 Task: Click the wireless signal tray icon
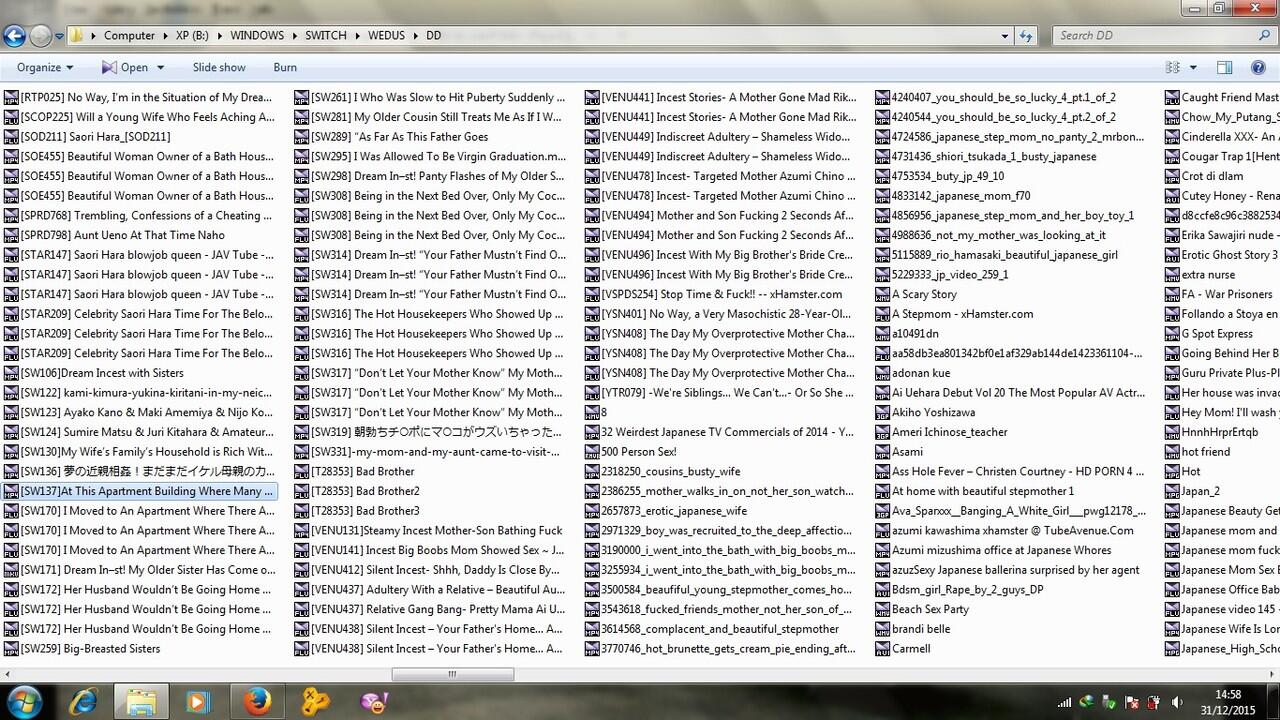point(1063,702)
